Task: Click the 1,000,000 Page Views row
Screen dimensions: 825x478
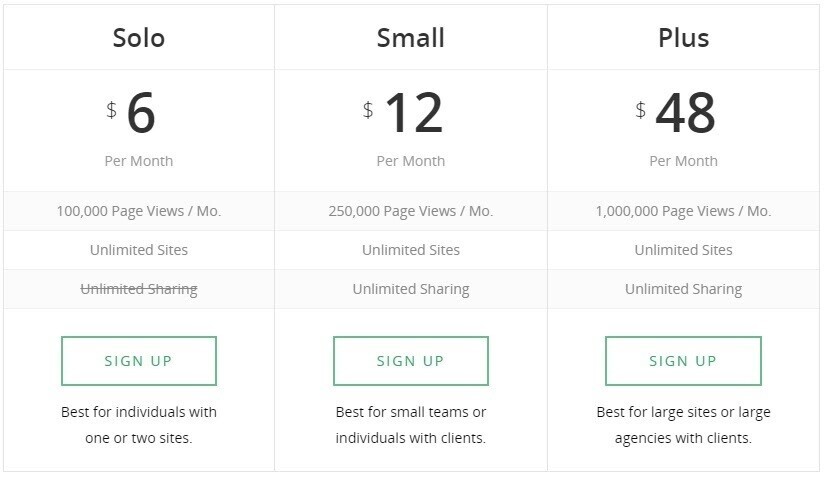Action: click(683, 211)
